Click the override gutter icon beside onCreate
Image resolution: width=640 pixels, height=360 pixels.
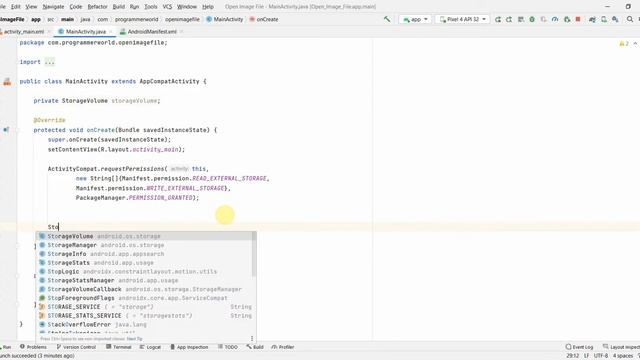pyautogui.click(x=6, y=130)
